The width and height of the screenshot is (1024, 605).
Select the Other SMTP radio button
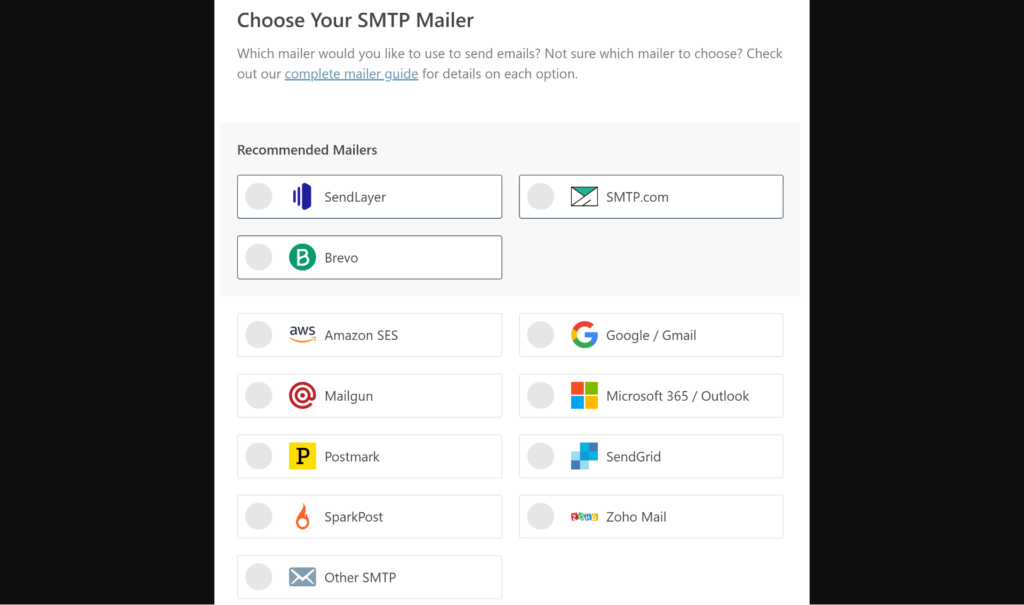click(259, 577)
